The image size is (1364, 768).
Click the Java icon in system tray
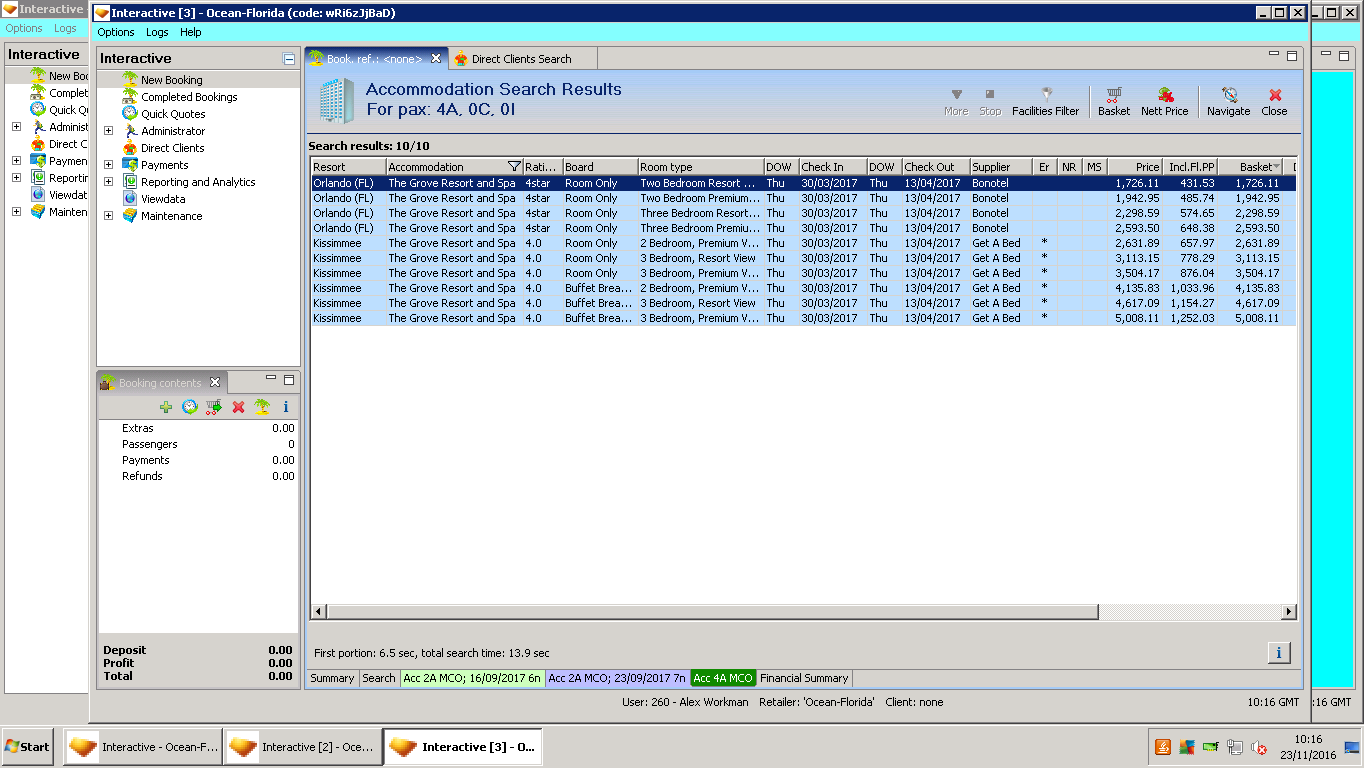(1163, 747)
